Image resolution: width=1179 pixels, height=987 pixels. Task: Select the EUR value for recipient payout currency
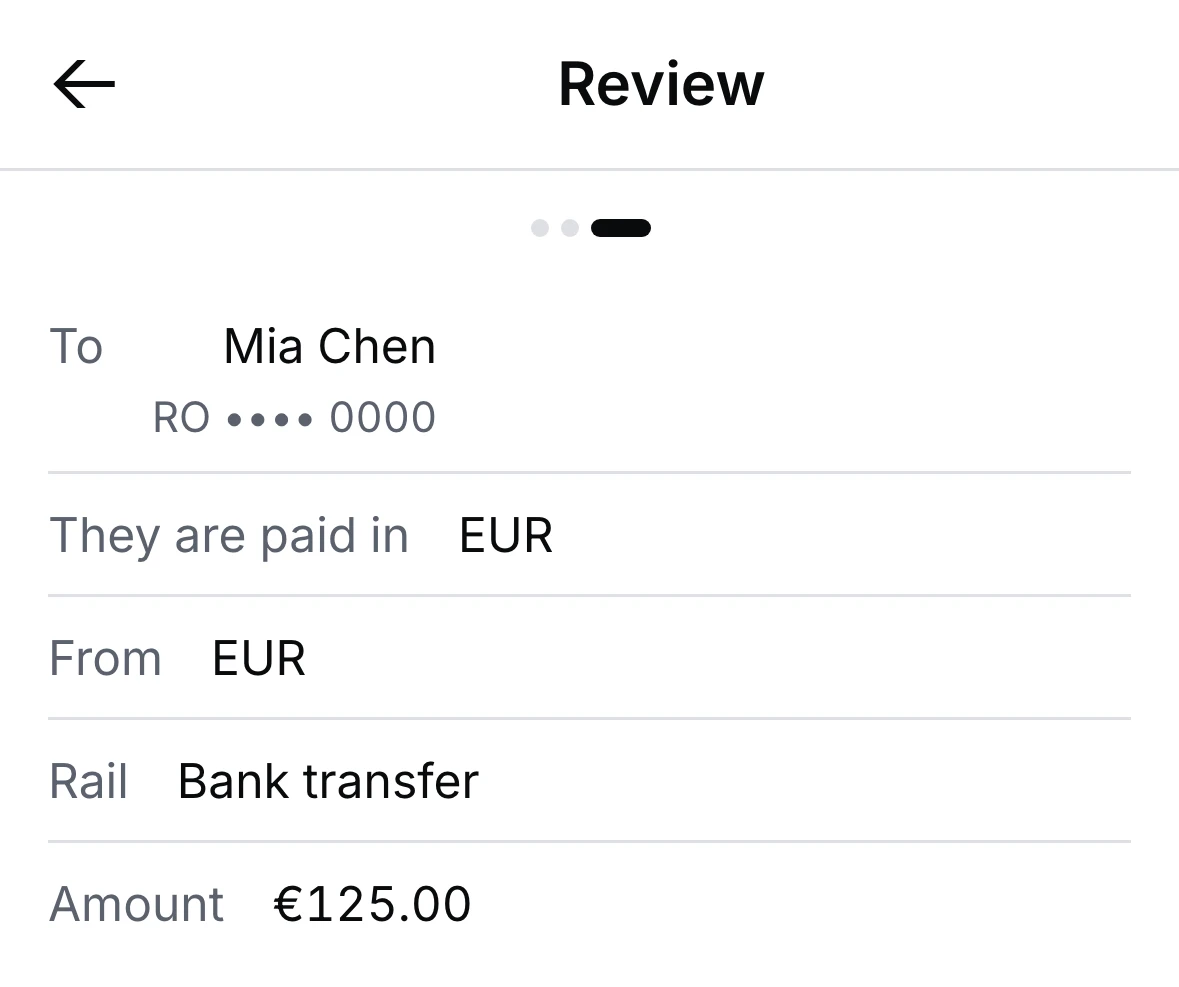tap(506, 535)
